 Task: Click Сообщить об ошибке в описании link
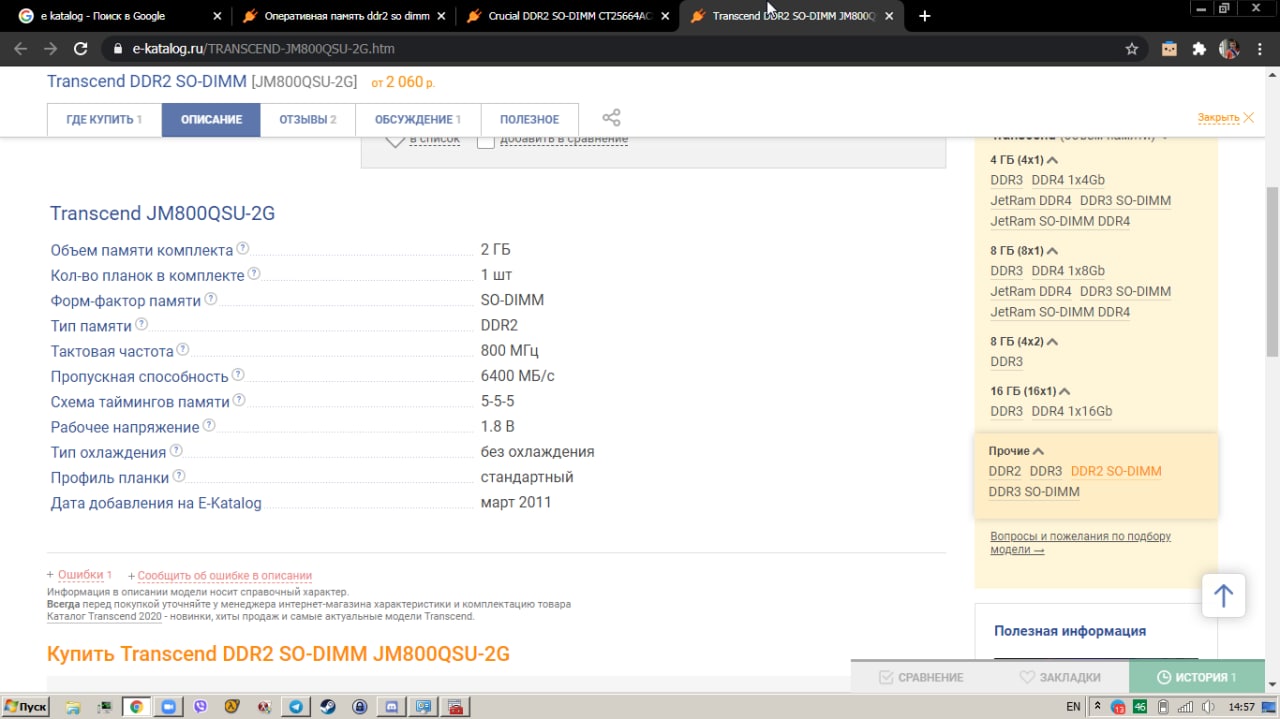tap(225, 576)
